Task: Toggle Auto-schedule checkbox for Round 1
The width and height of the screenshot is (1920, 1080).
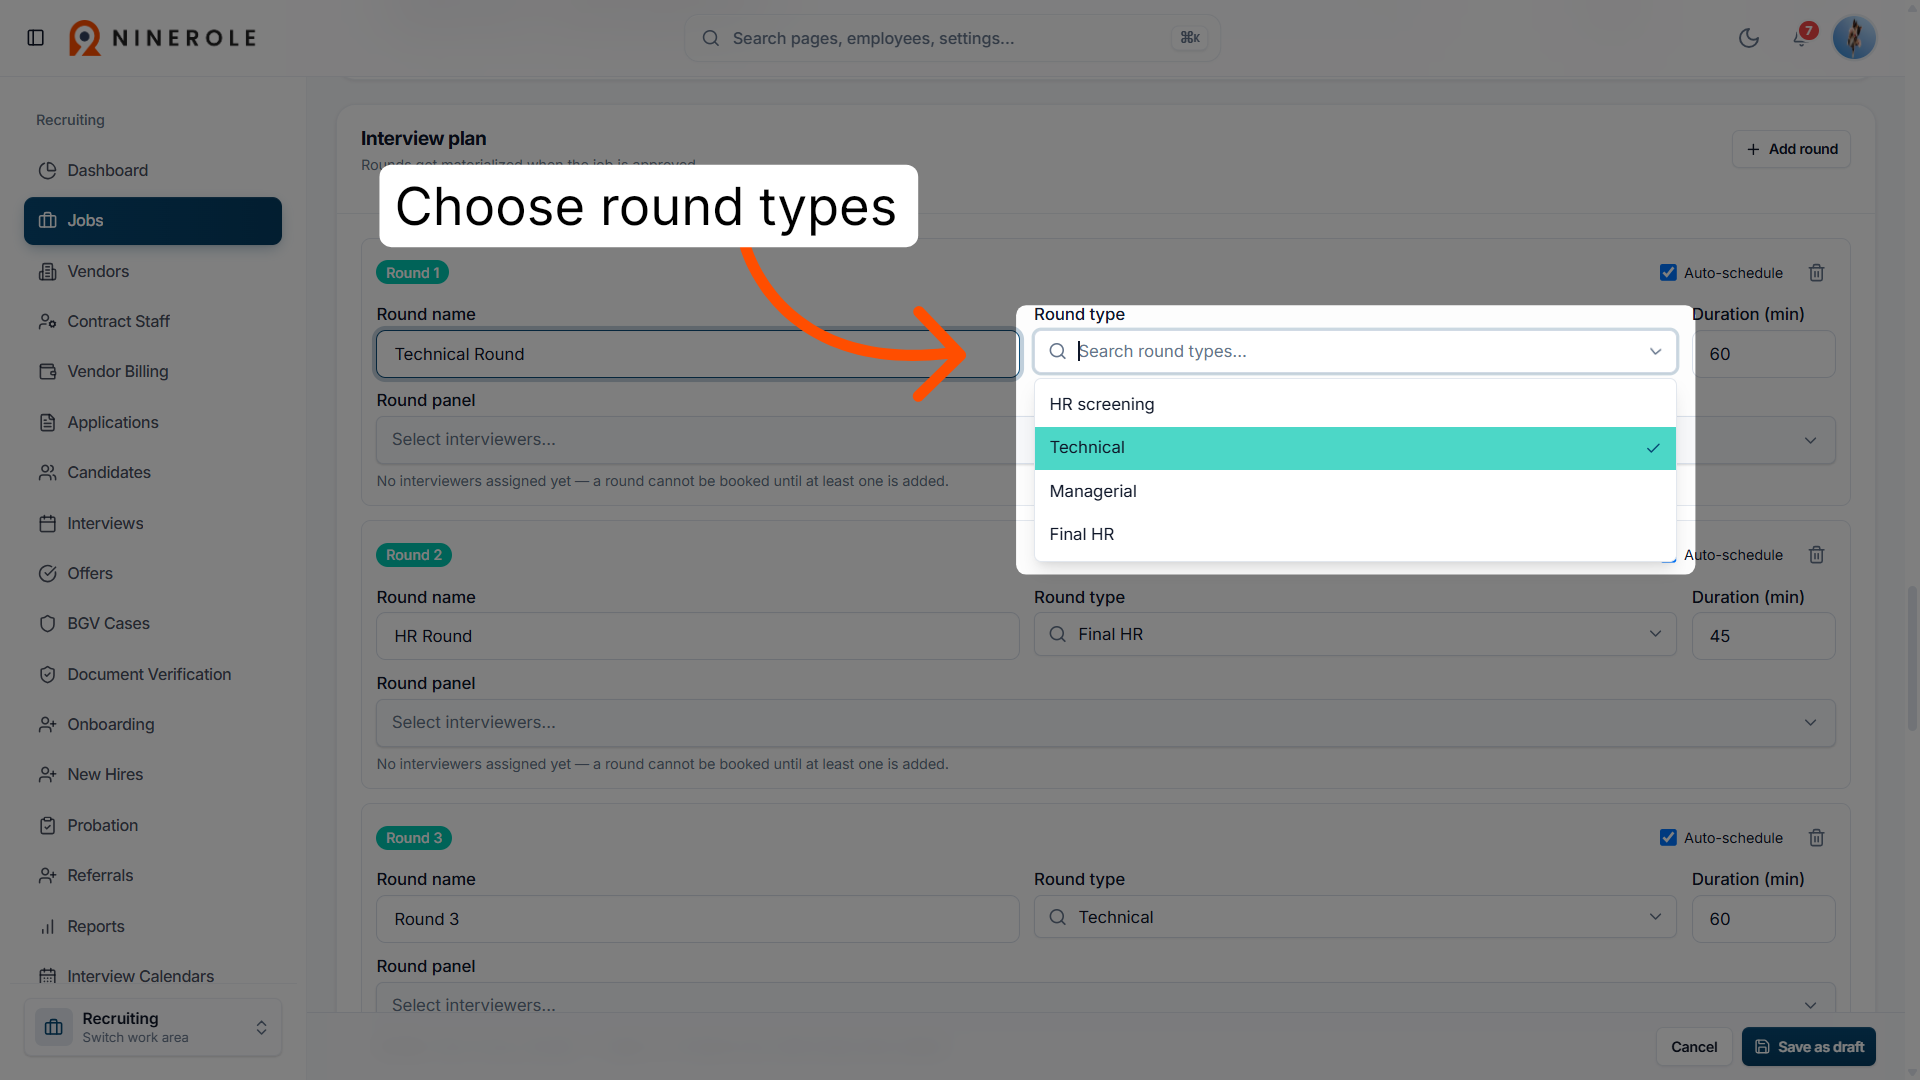Action: click(x=1668, y=273)
